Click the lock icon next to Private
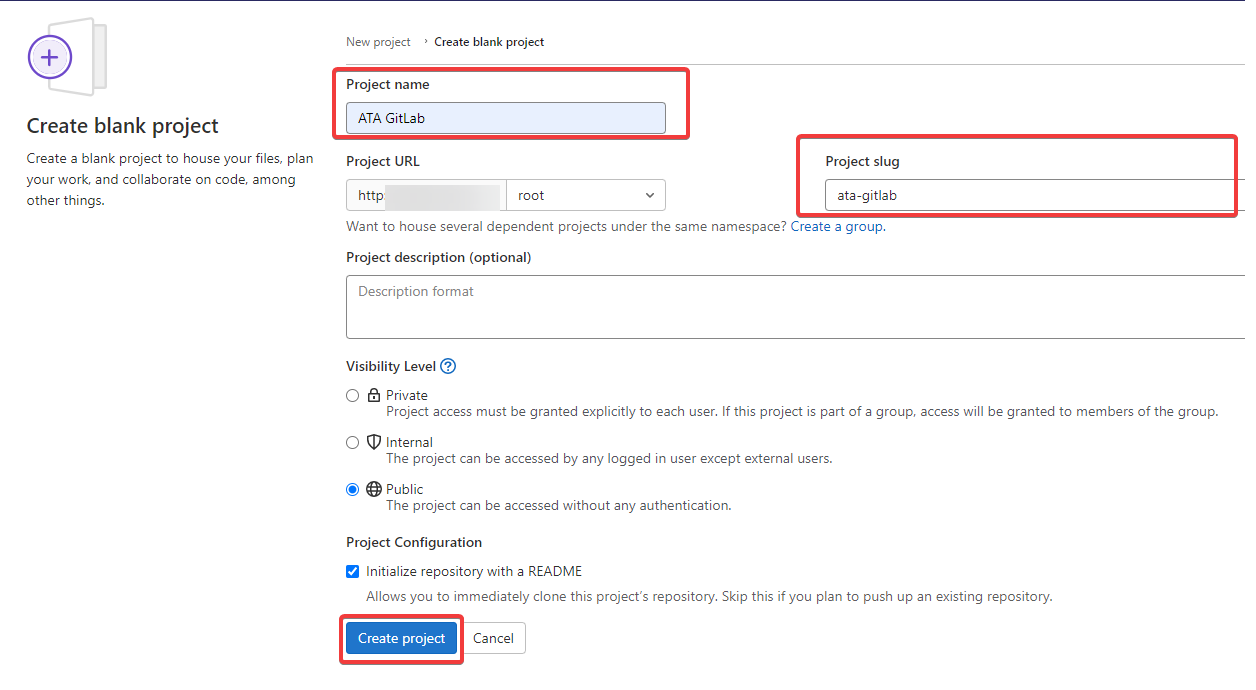Screen dimensions: 1256x690 point(374,395)
